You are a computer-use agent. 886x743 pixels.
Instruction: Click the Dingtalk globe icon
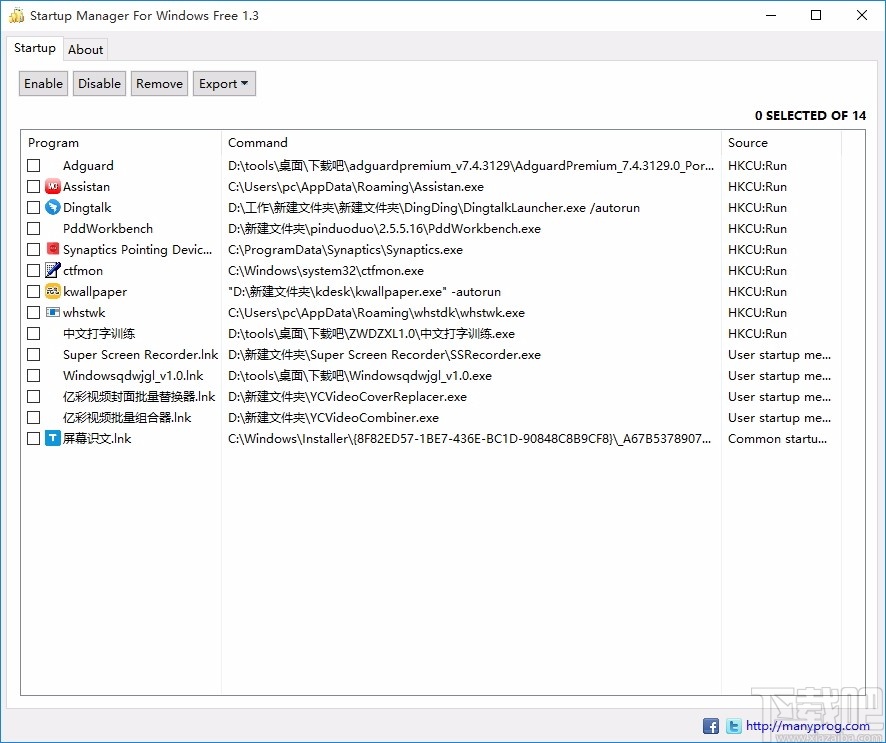[x=51, y=207]
